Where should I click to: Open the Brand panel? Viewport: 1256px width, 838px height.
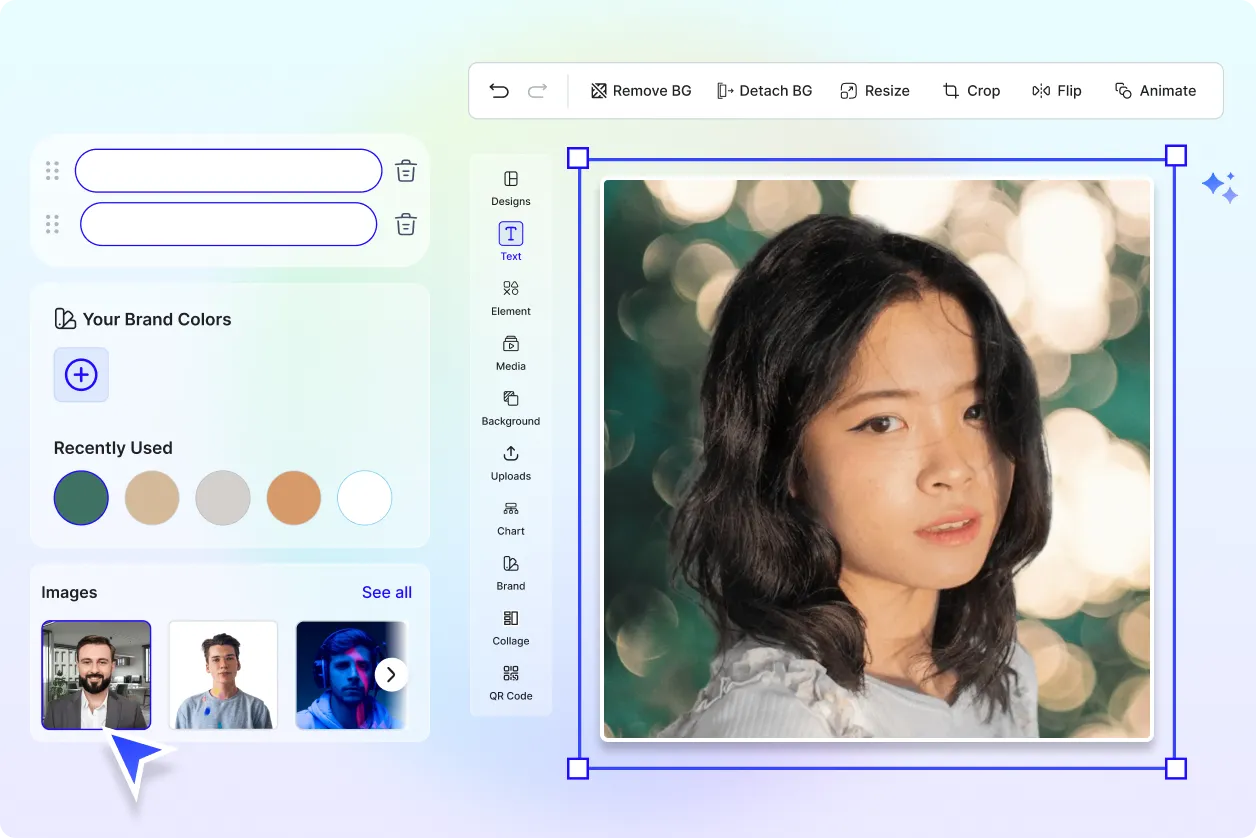(510, 572)
